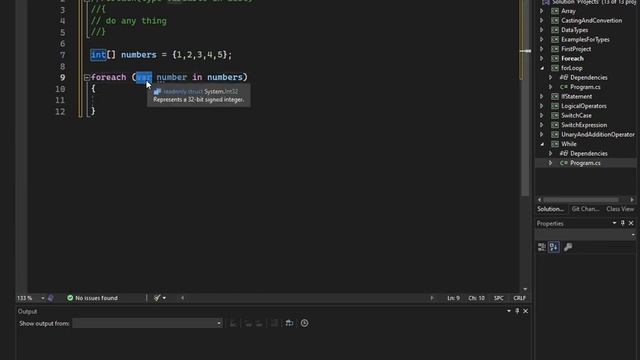This screenshot has height=360, width=640.
Task: Click the Output timestamps clock icon
Action: (304, 323)
